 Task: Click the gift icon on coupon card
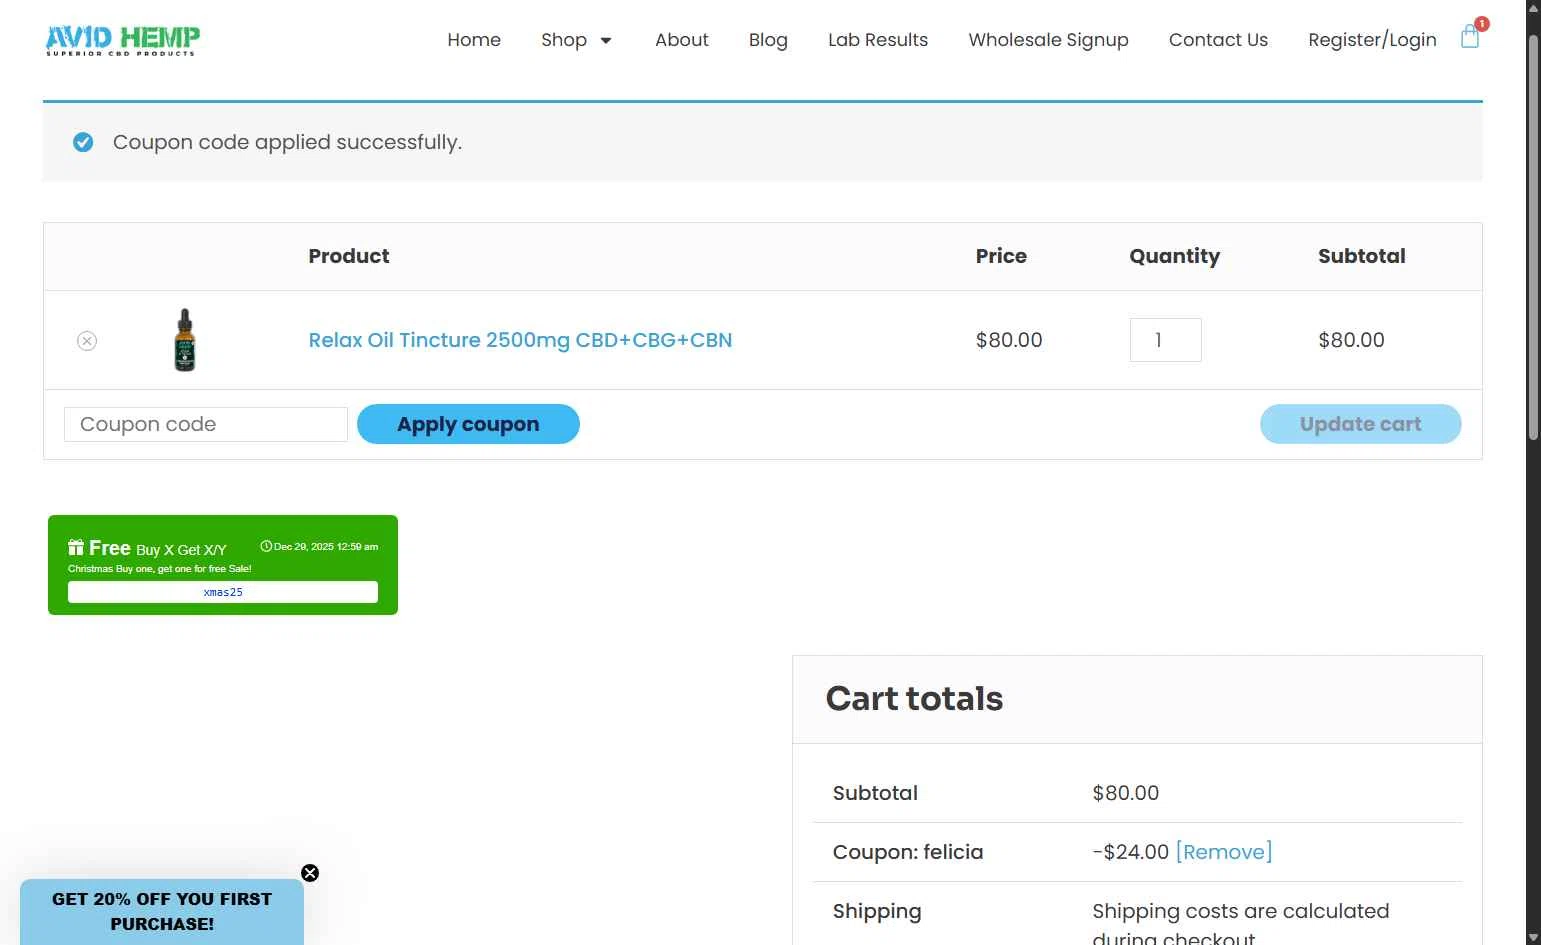click(76, 547)
